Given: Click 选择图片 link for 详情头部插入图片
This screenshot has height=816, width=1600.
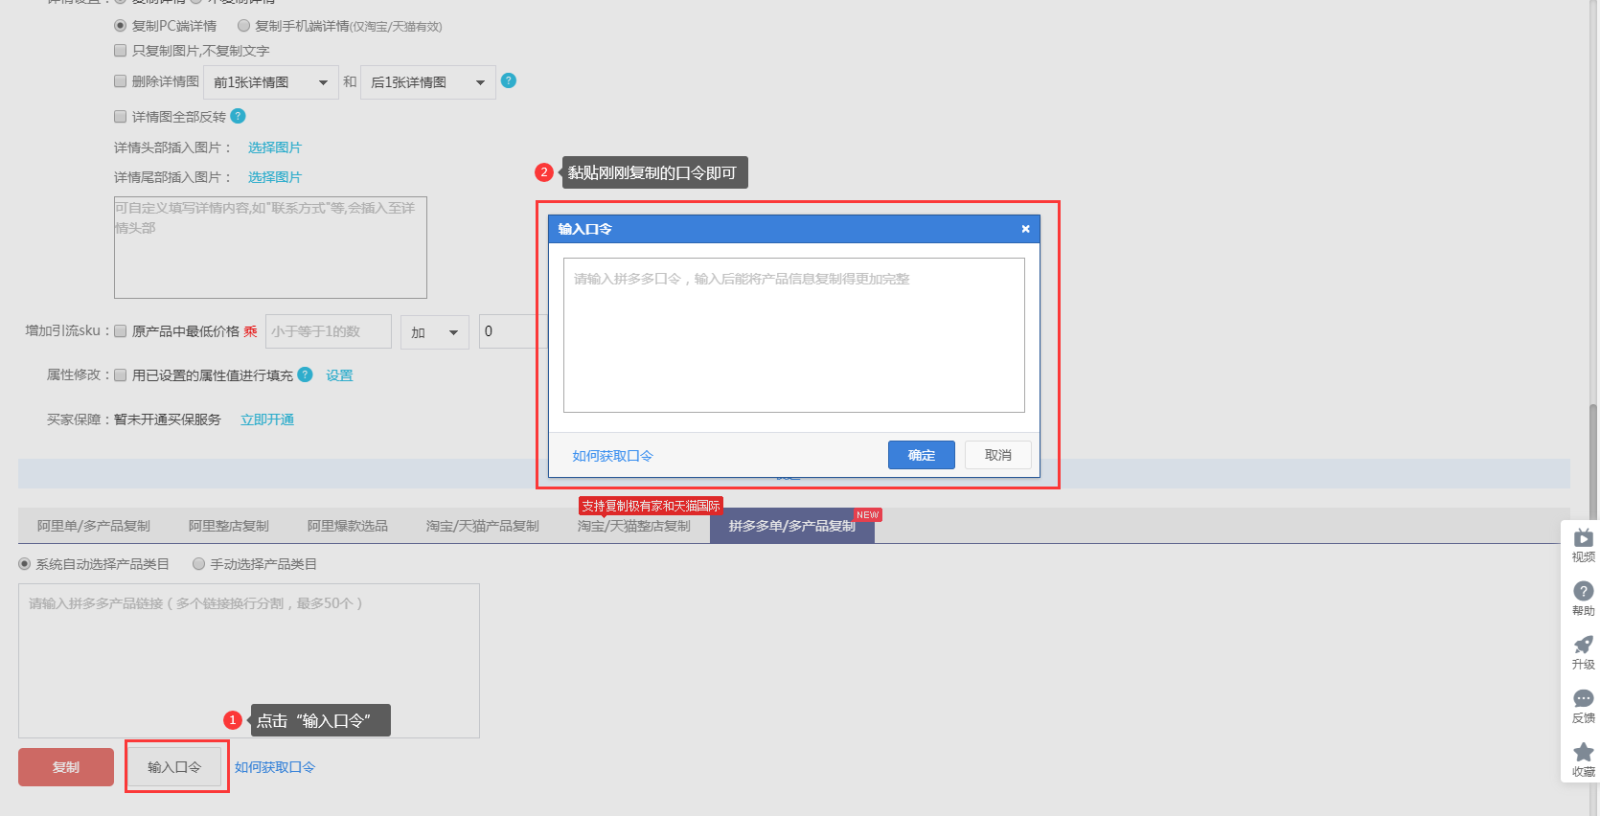Looking at the screenshot, I should point(275,147).
